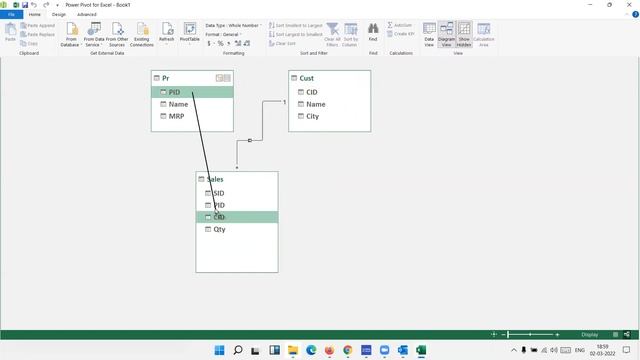Open the Data Type dropdown
The image size is (640, 360).
233,25
